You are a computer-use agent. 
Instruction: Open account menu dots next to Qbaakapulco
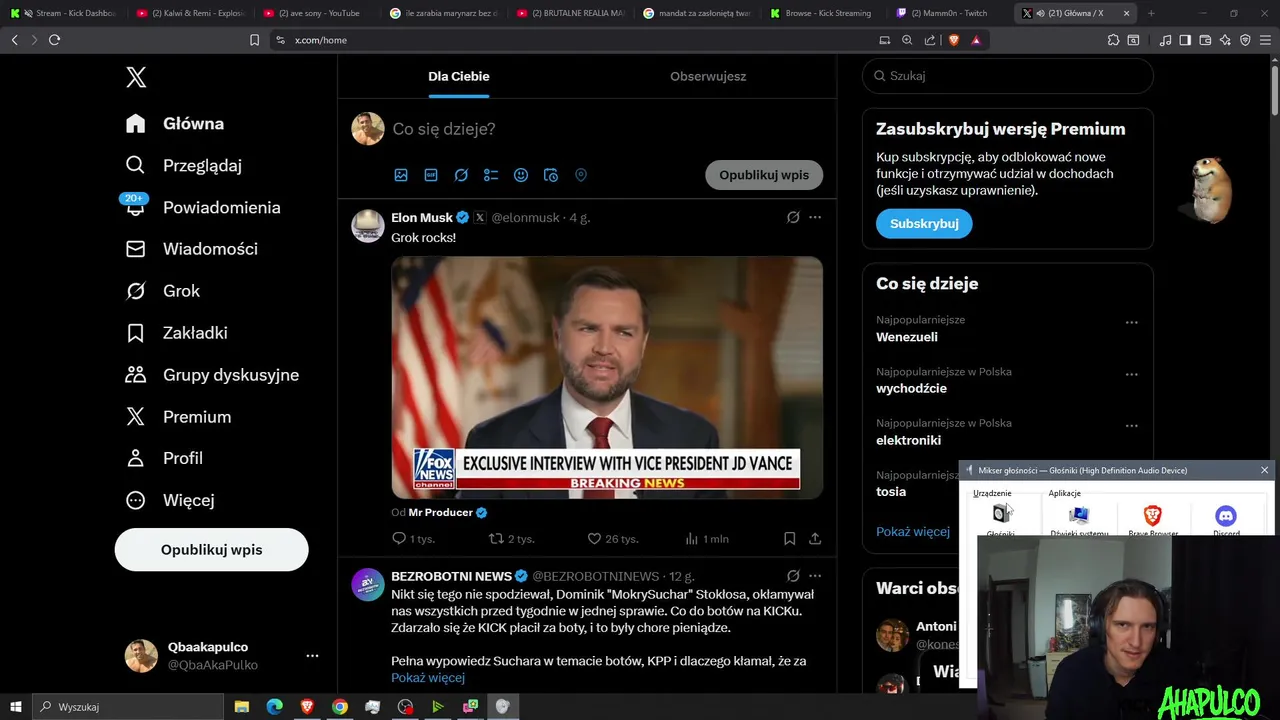coord(312,656)
